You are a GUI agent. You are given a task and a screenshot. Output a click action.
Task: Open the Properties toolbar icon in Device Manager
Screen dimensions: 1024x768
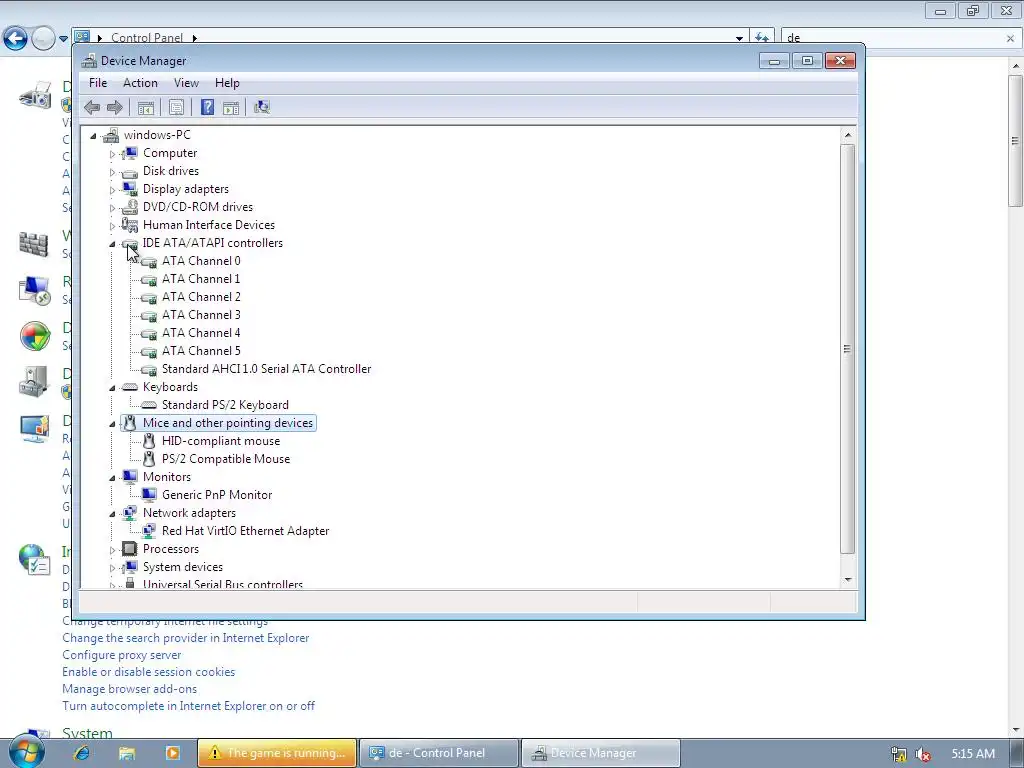pos(176,107)
